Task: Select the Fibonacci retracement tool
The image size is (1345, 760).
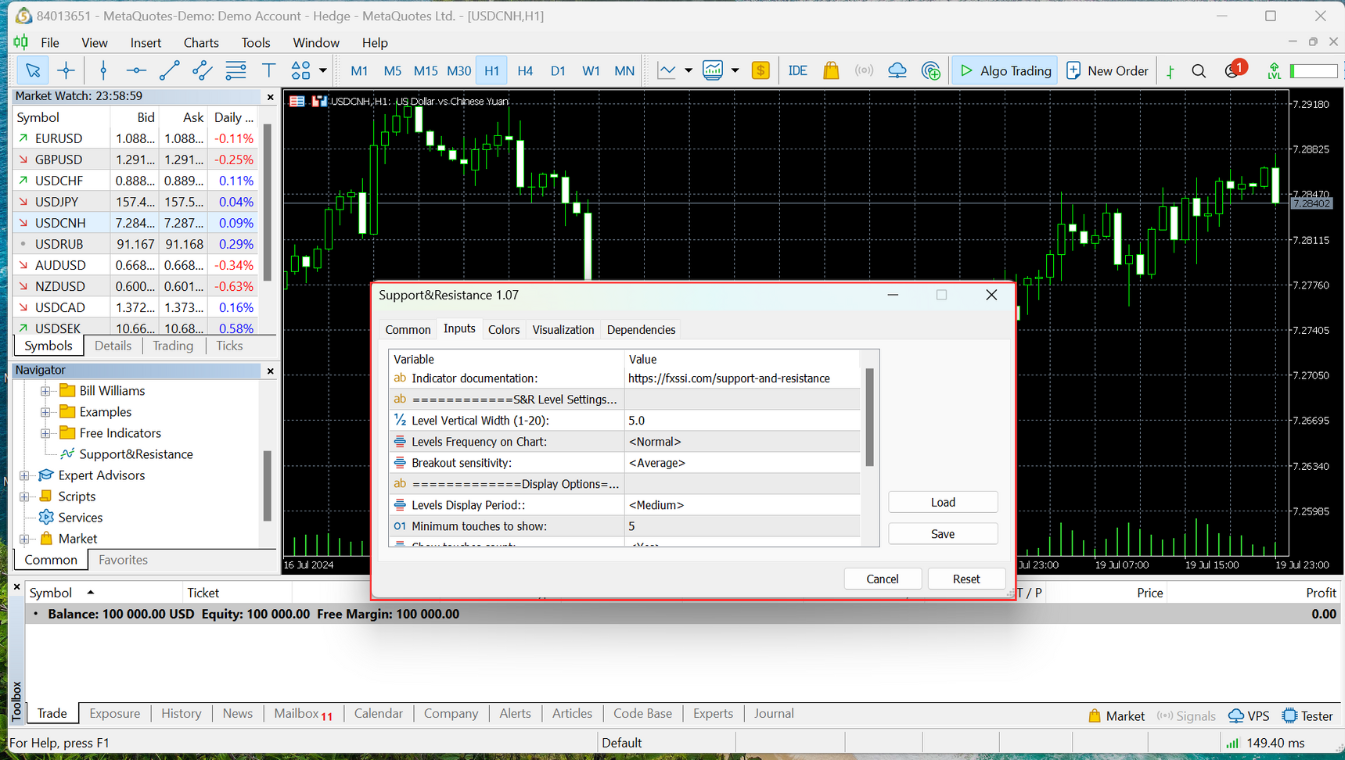Action: (236, 70)
